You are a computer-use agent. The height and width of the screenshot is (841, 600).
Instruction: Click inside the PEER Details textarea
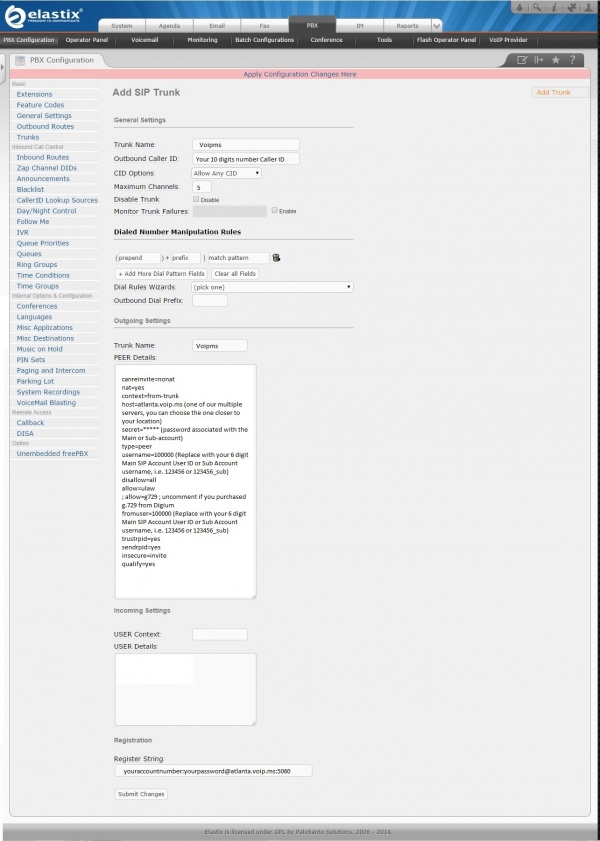[x=186, y=482]
